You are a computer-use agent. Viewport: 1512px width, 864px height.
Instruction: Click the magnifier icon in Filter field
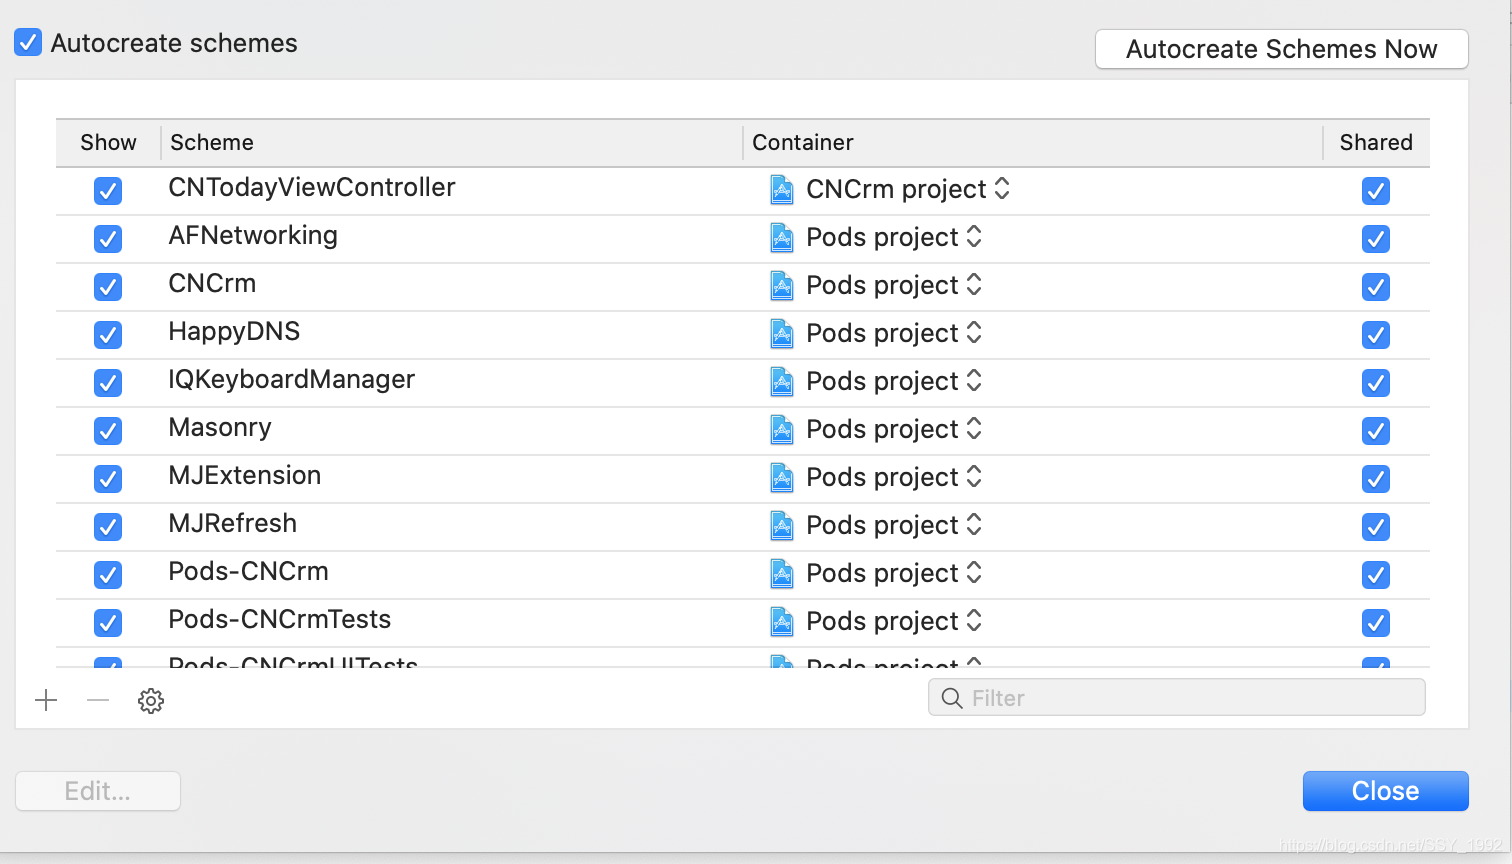tap(952, 698)
